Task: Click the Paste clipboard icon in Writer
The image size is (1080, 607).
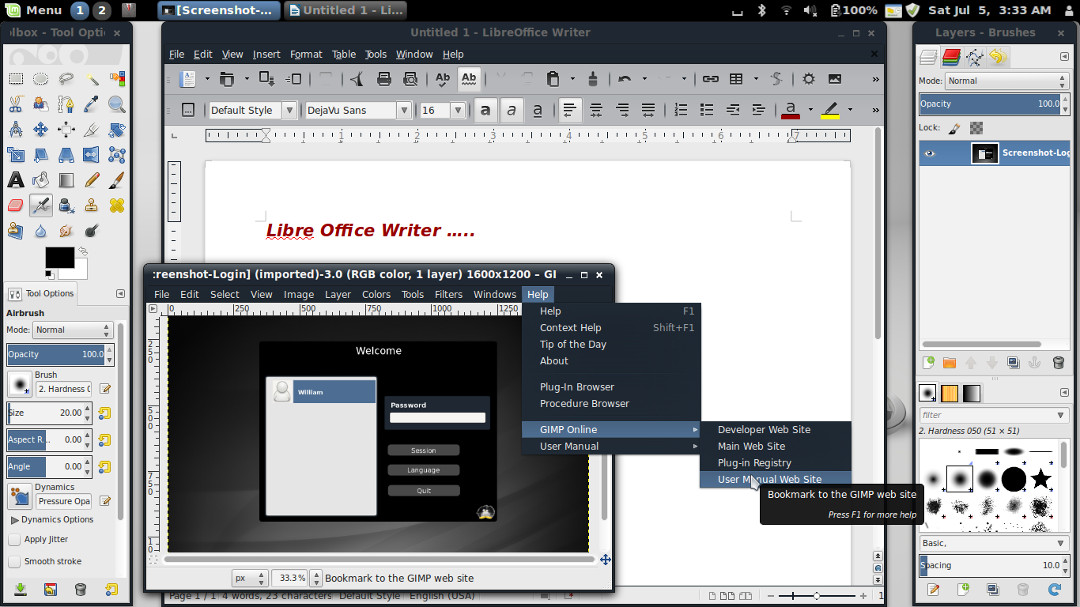Action: coord(552,79)
